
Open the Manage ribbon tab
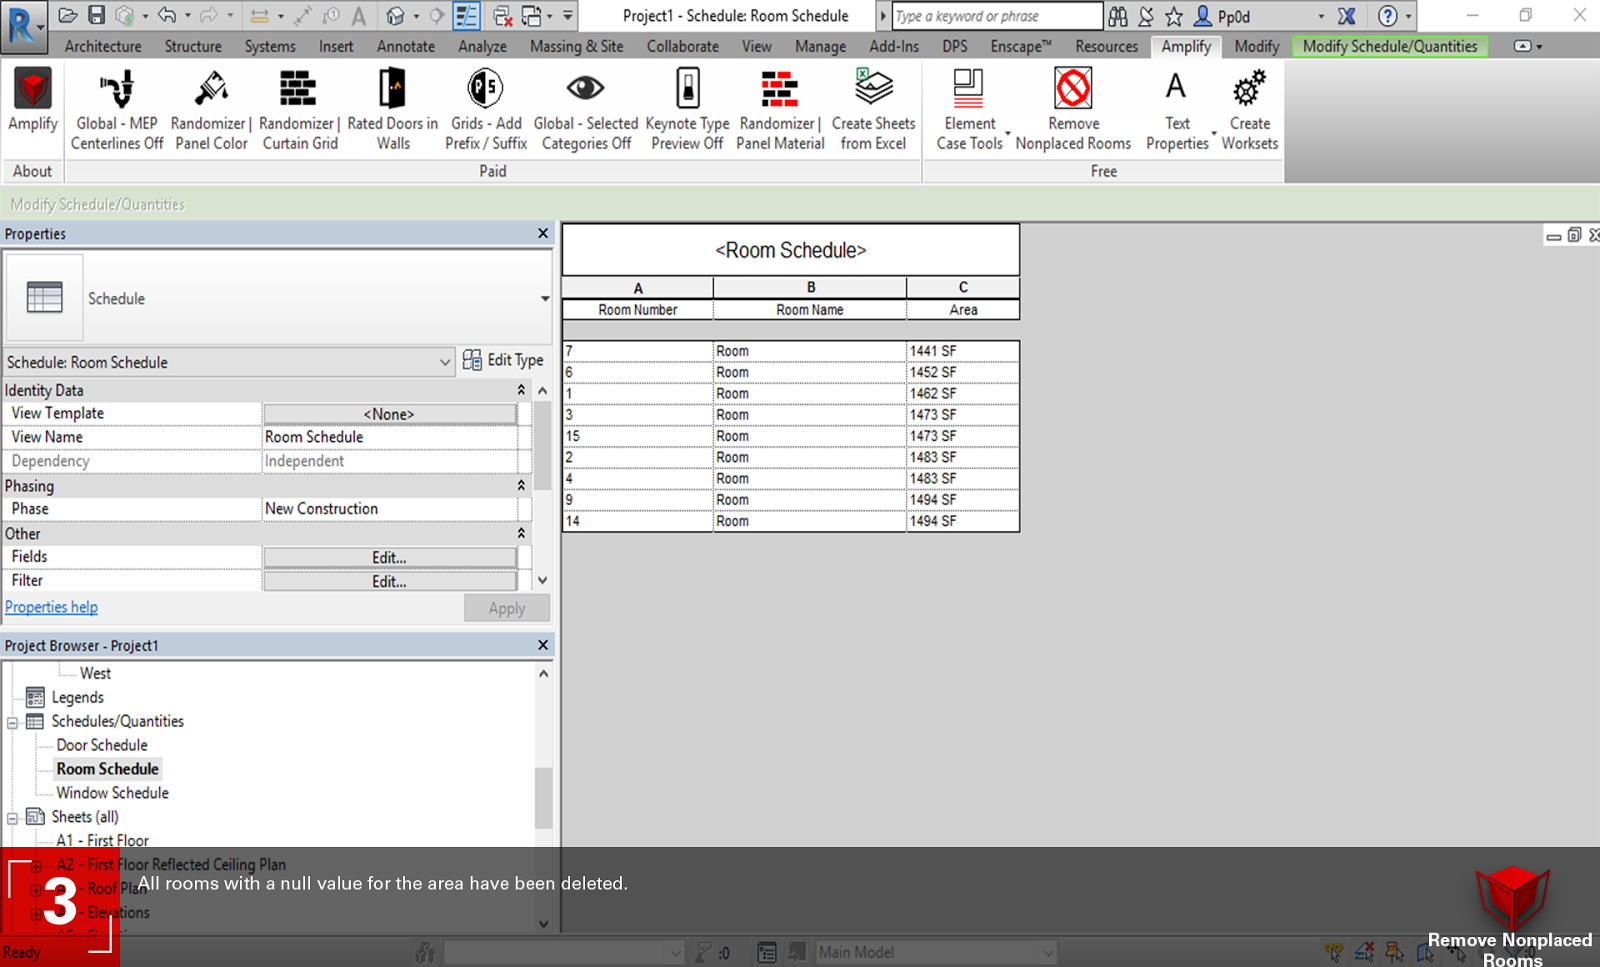coord(820,46)
